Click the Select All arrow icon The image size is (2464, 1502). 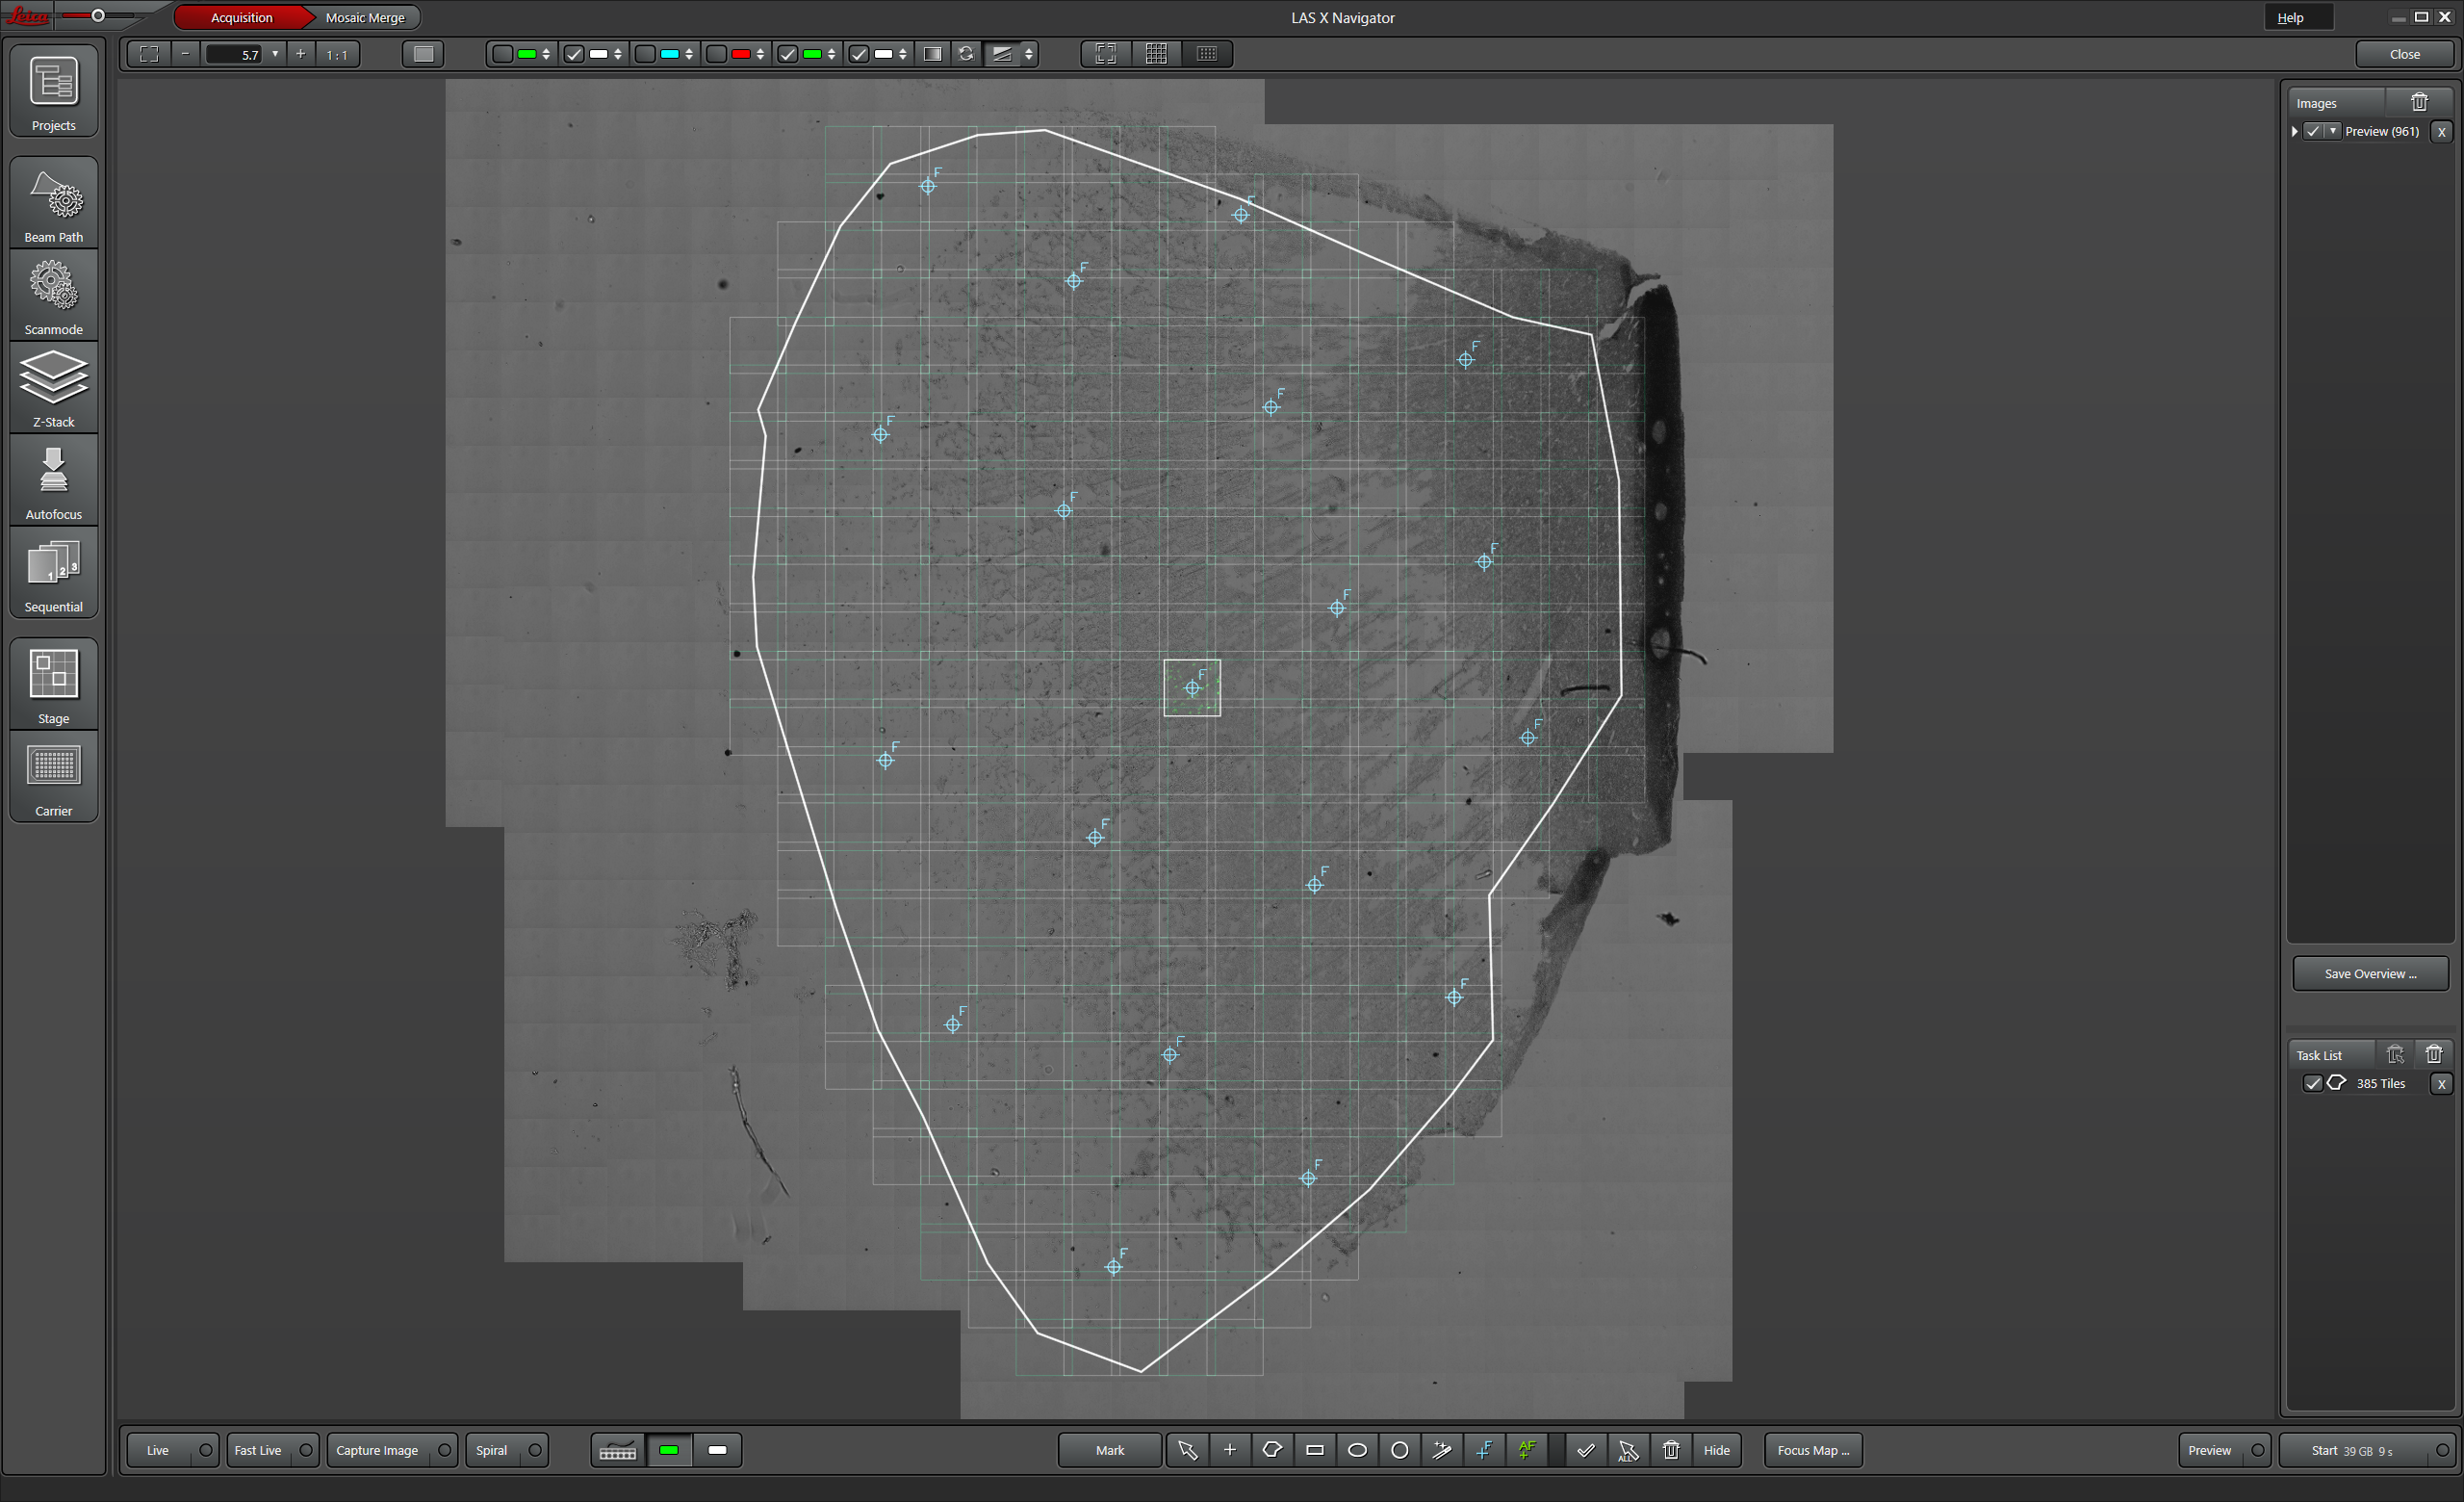(1628, 1450)
